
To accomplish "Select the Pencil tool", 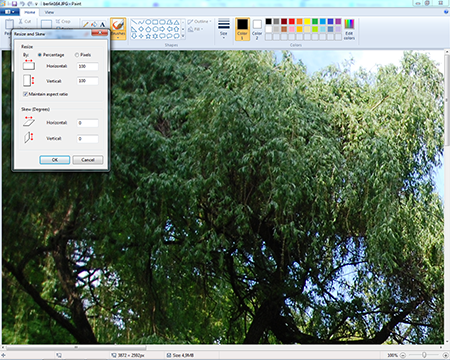I will pos(86,24).
